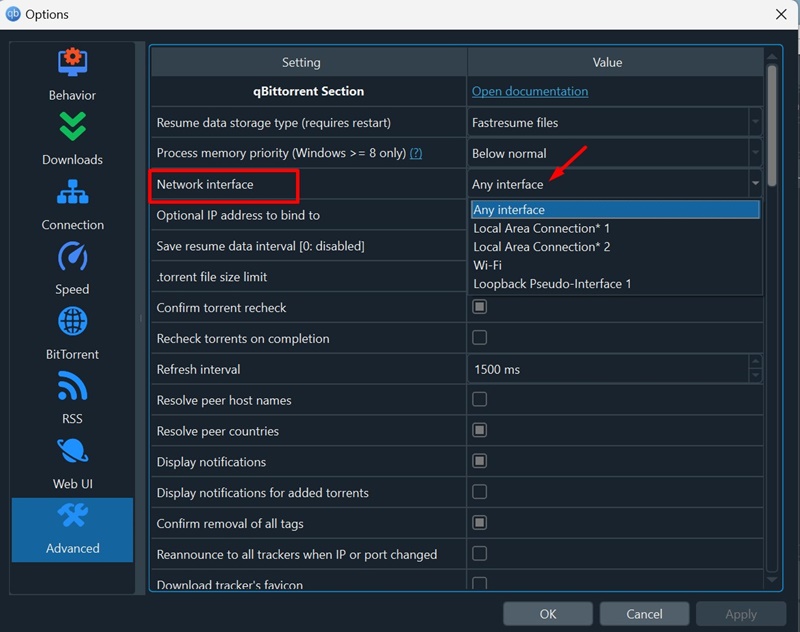800x632 pixels.
Task: Toggle Confirm torrent recheck checkbox
Action: coord(479,307)
